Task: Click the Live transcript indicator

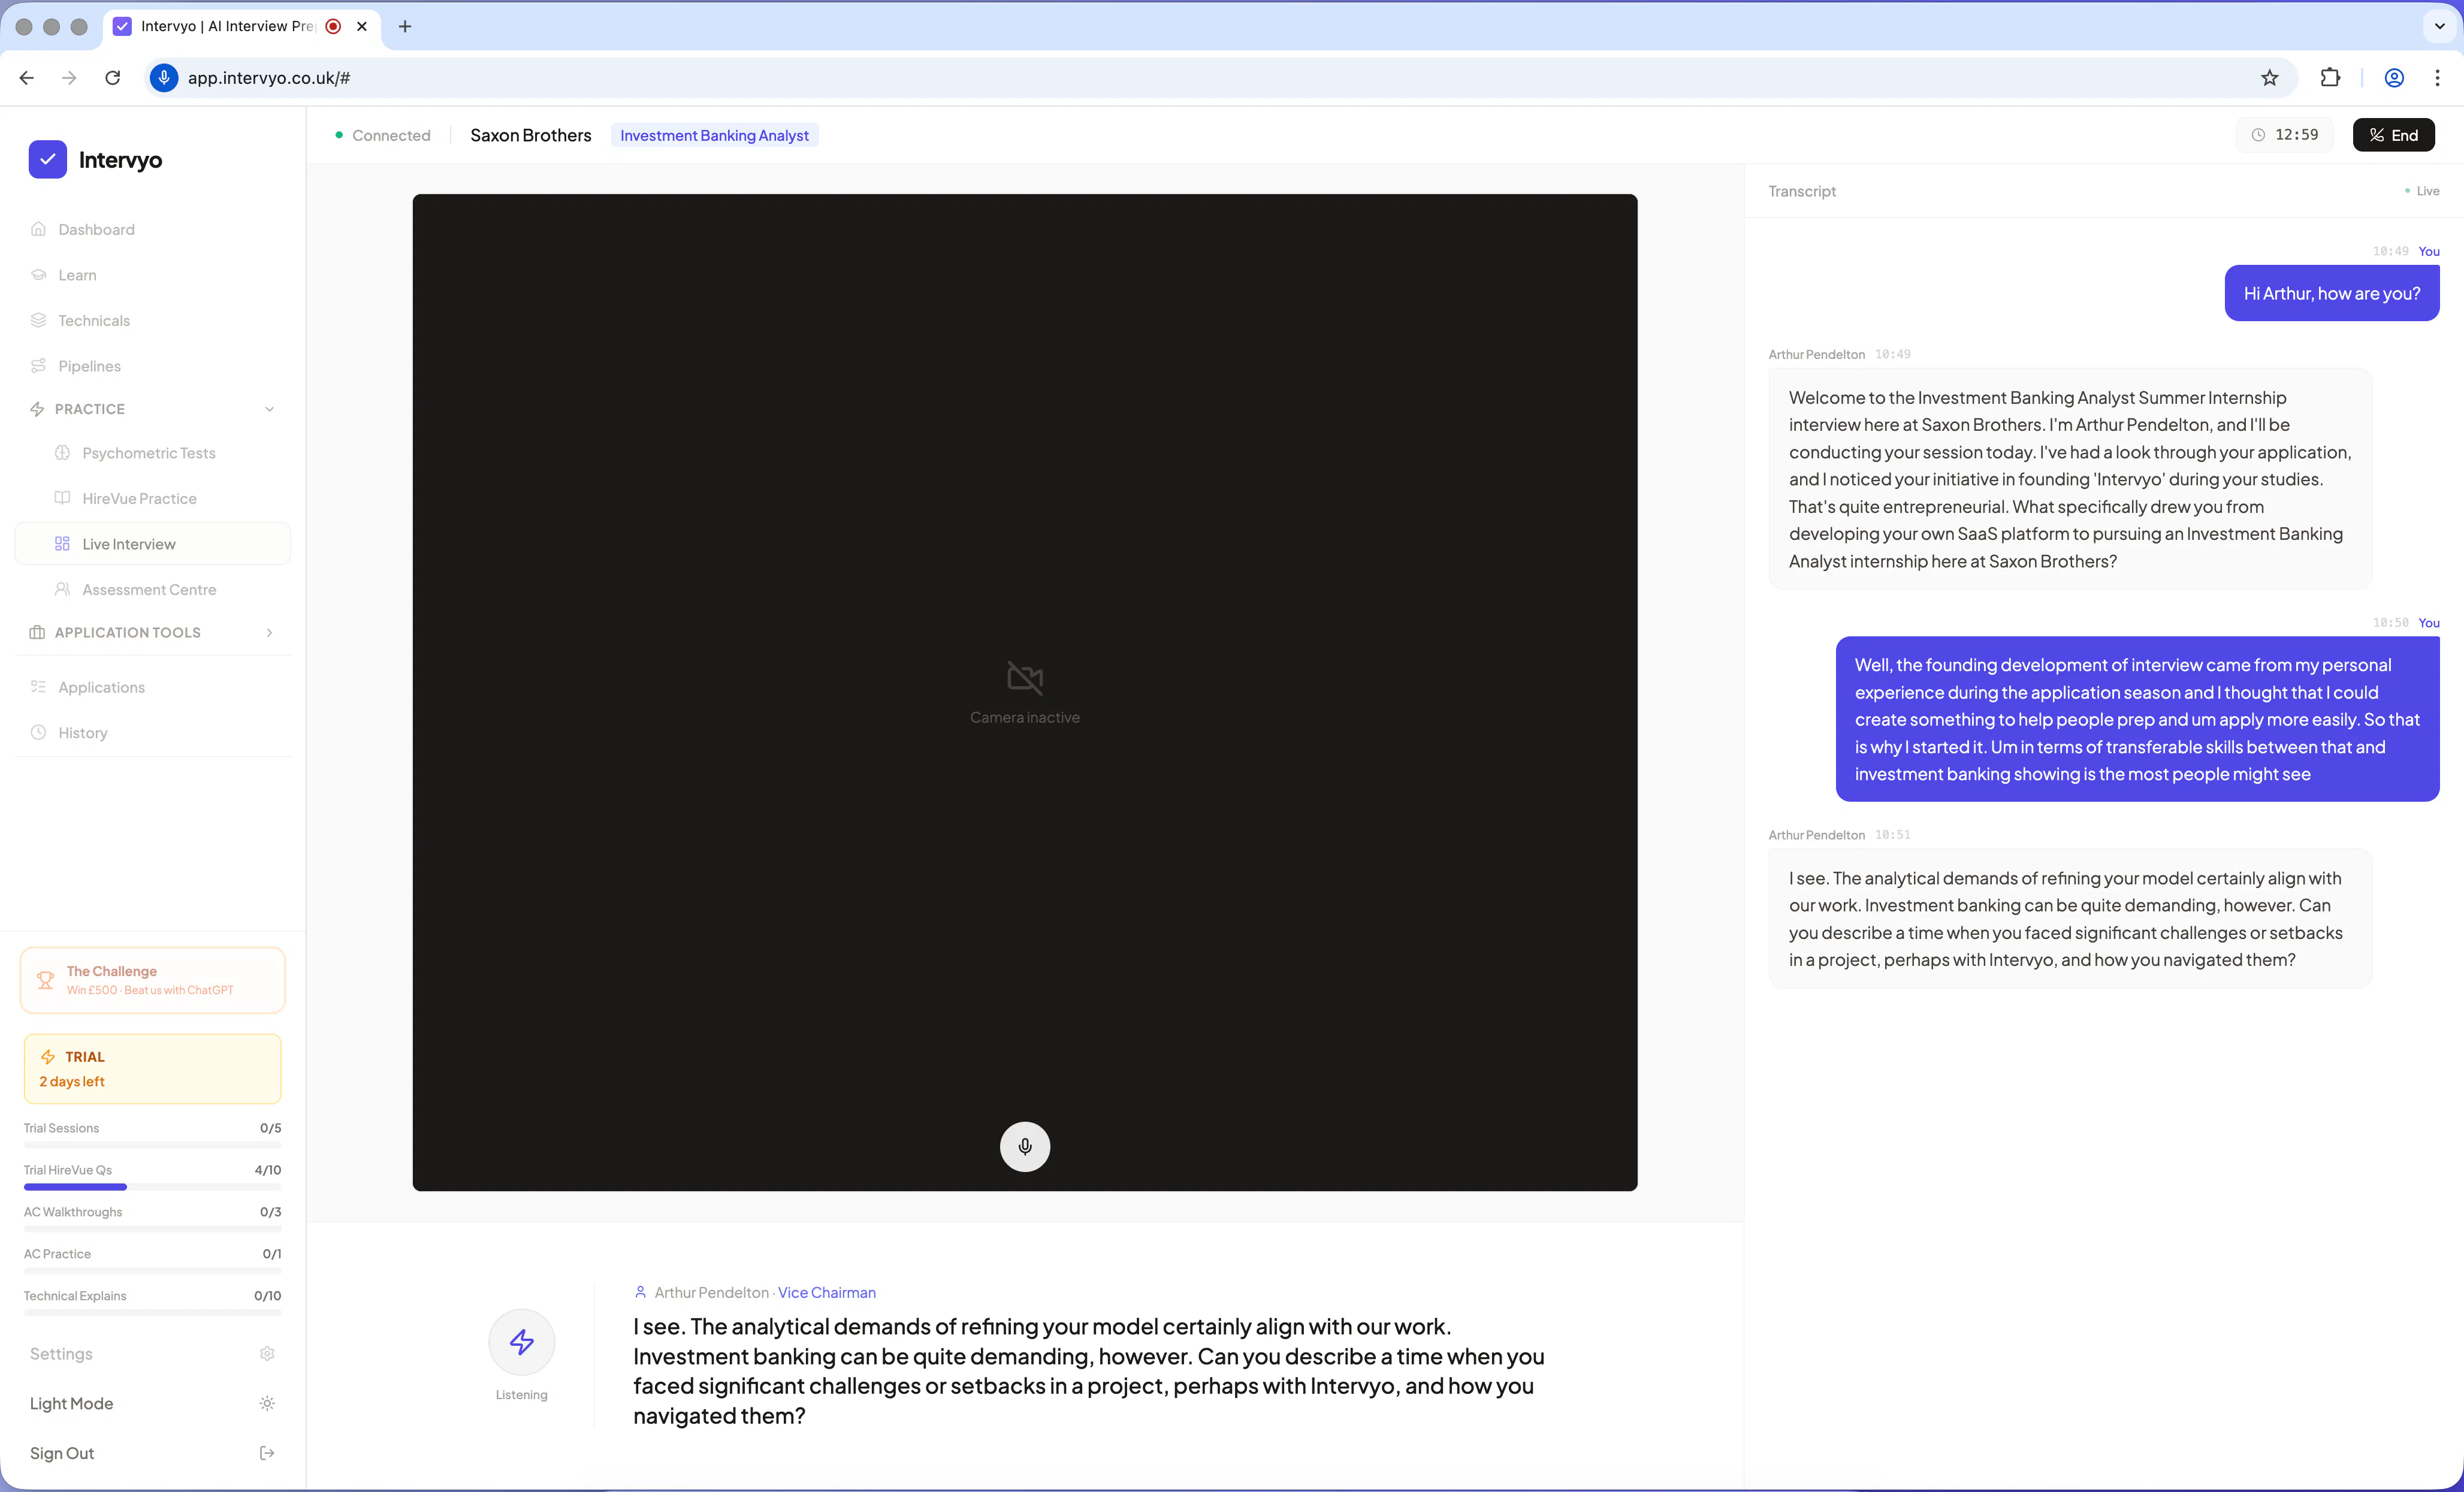Action: pos(2422,191)
